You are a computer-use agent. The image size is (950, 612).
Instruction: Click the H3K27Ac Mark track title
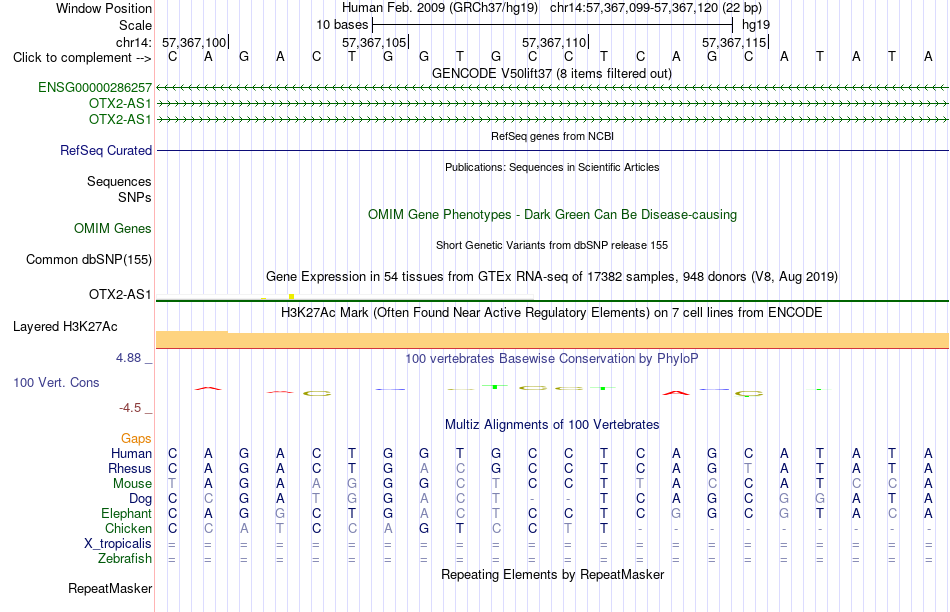click(552, 313)
